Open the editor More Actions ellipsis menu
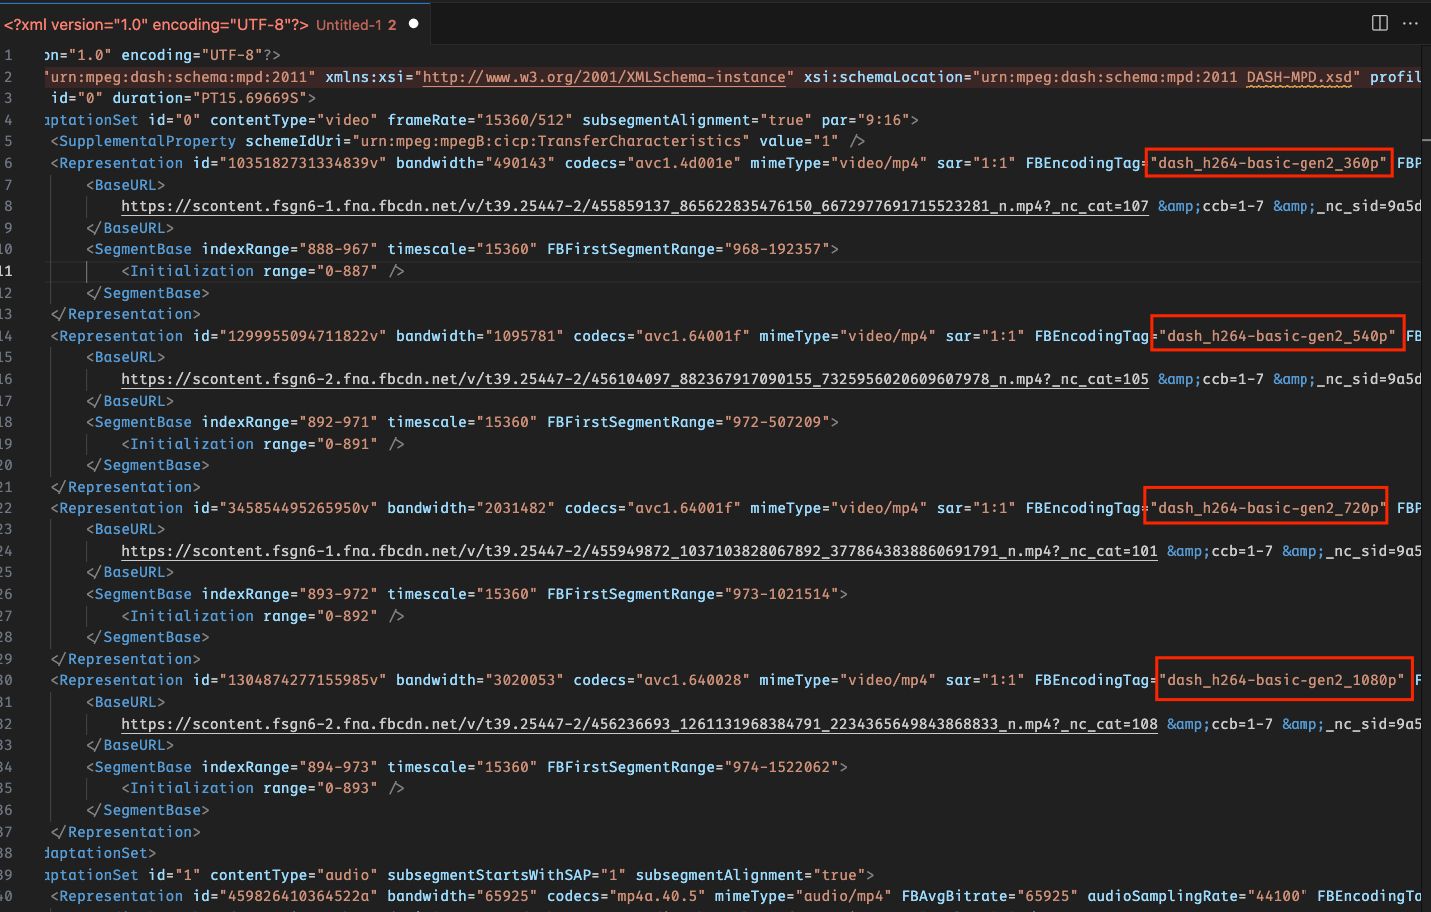 click(x=1410, y=23)
